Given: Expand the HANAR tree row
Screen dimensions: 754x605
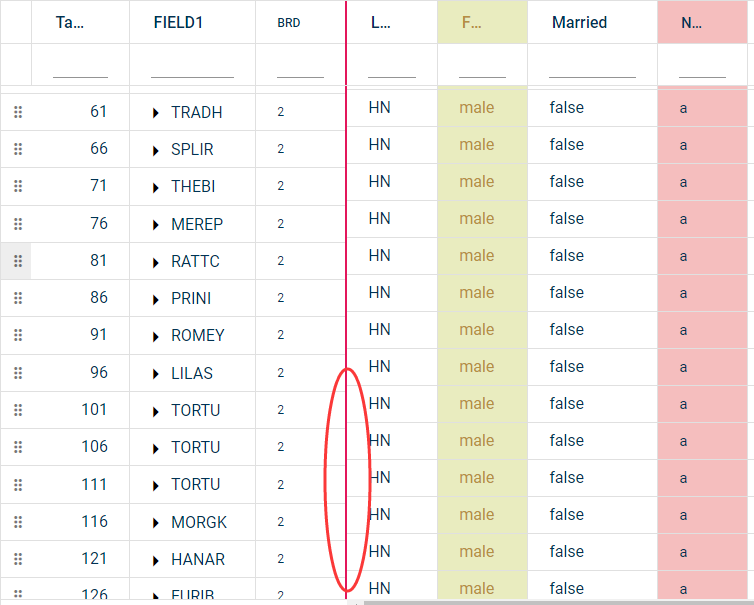Looking at the screenshot, I should [x=156, y=560].
